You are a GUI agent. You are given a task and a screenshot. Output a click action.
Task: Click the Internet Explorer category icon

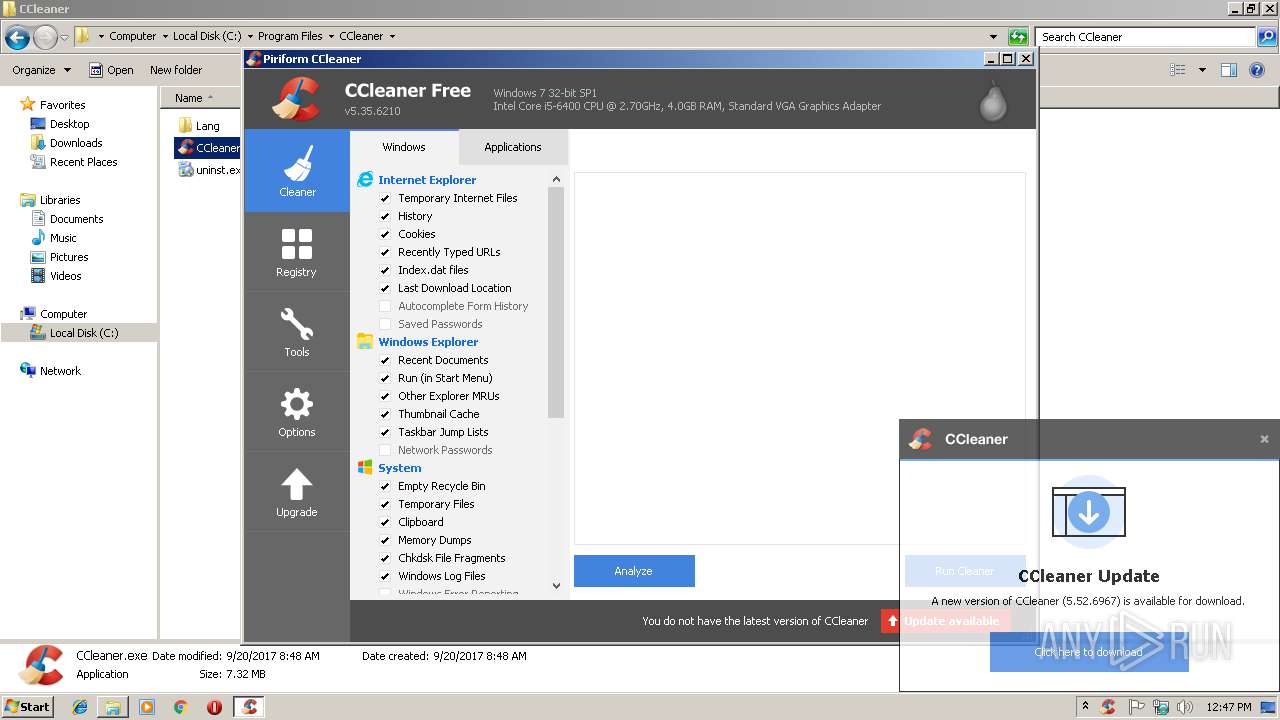click(x=365, y=180)
